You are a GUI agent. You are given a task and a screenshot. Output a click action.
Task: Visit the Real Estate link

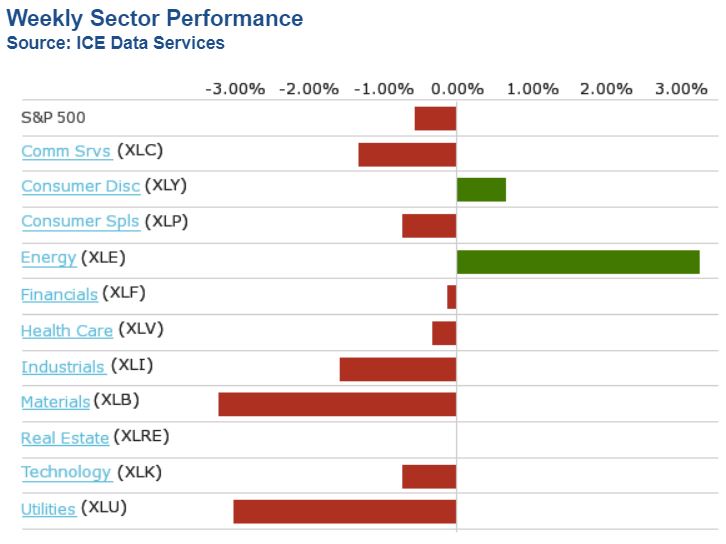coord(65,438)
